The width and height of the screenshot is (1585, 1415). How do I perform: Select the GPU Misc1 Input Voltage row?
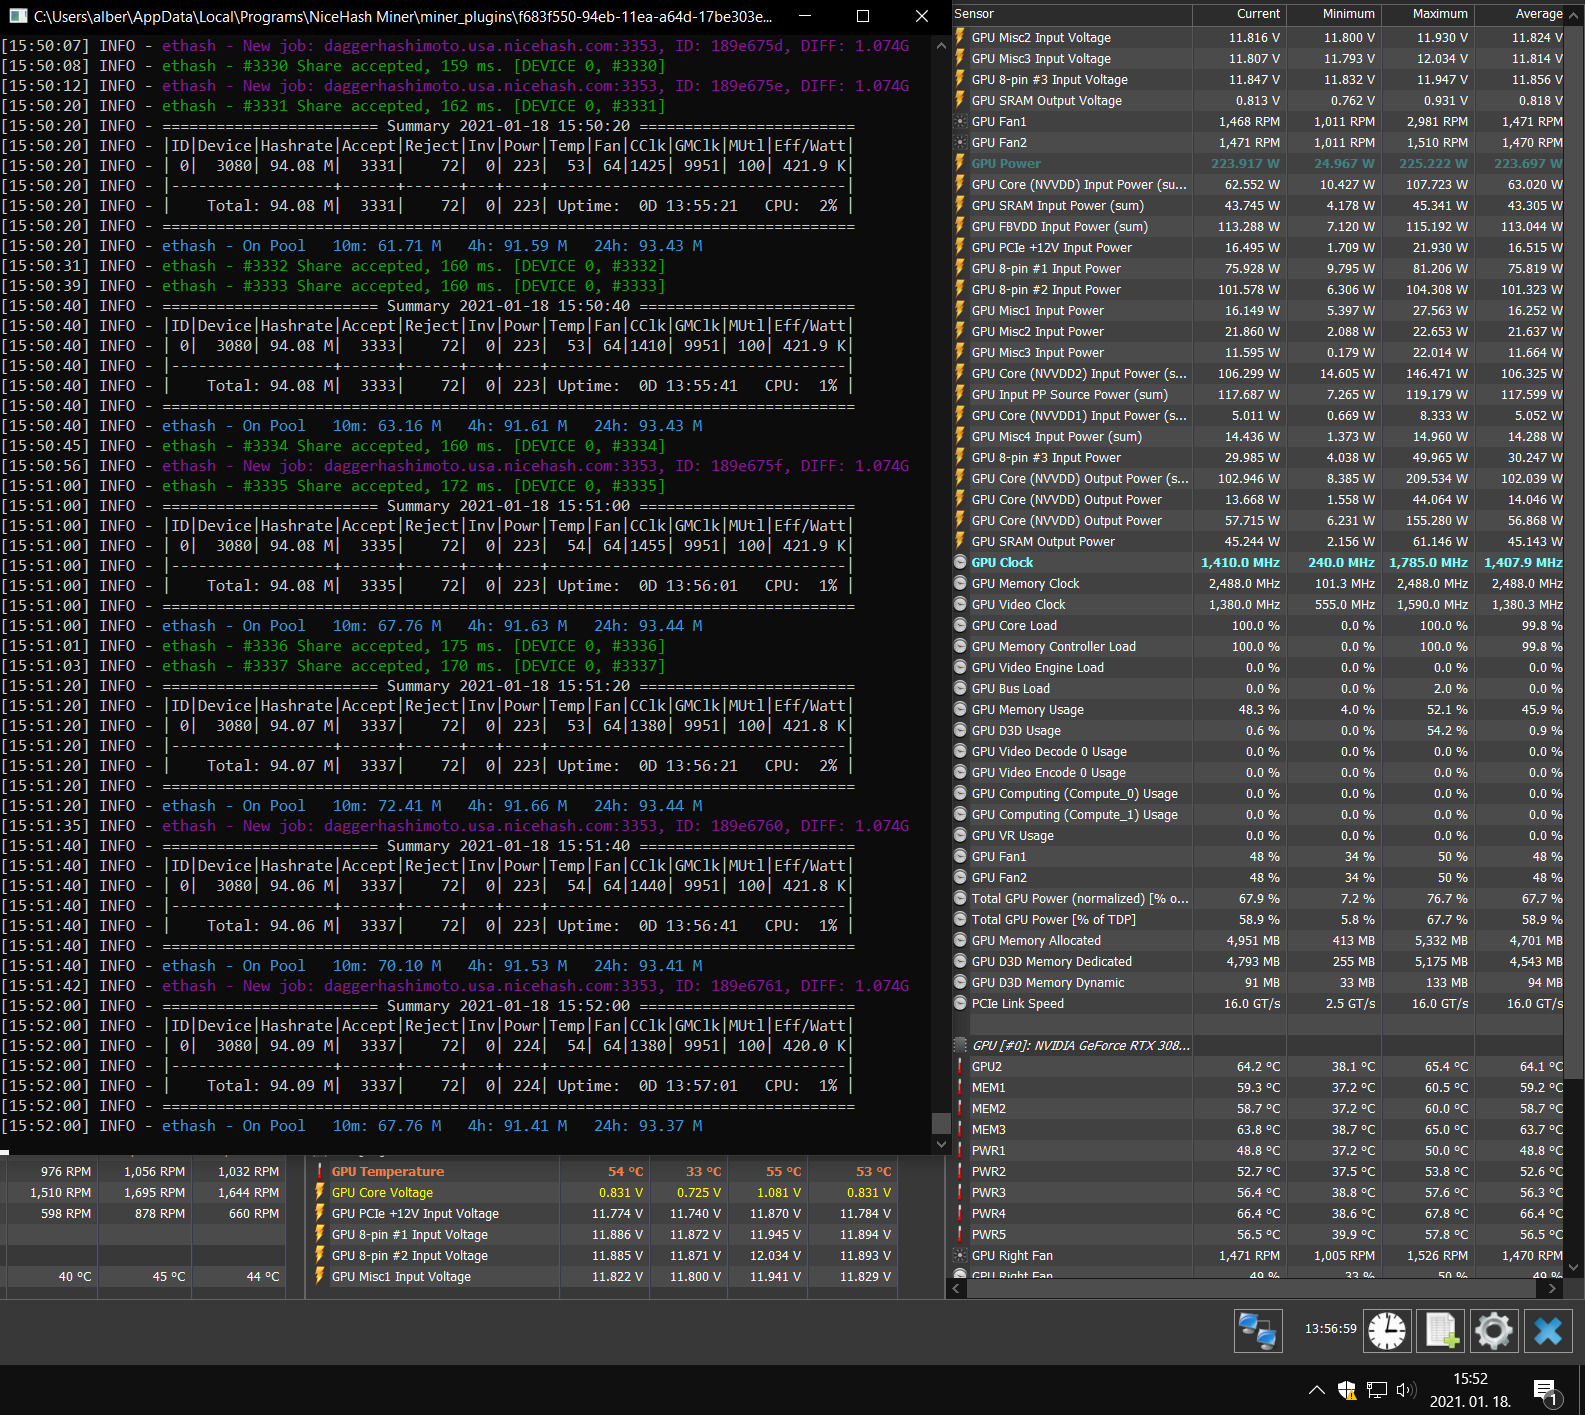603,1276
